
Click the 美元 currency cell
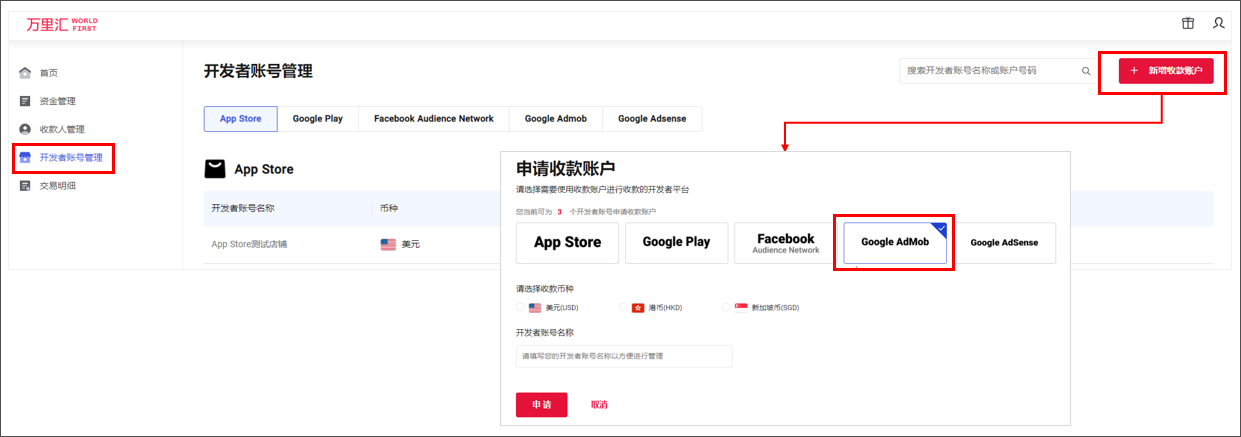coord(410,244)
